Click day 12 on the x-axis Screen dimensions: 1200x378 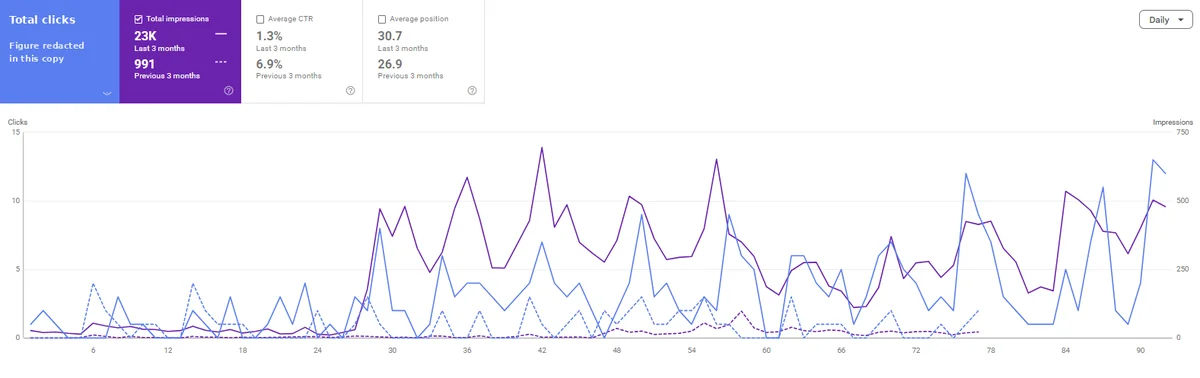tap(168, 350)
